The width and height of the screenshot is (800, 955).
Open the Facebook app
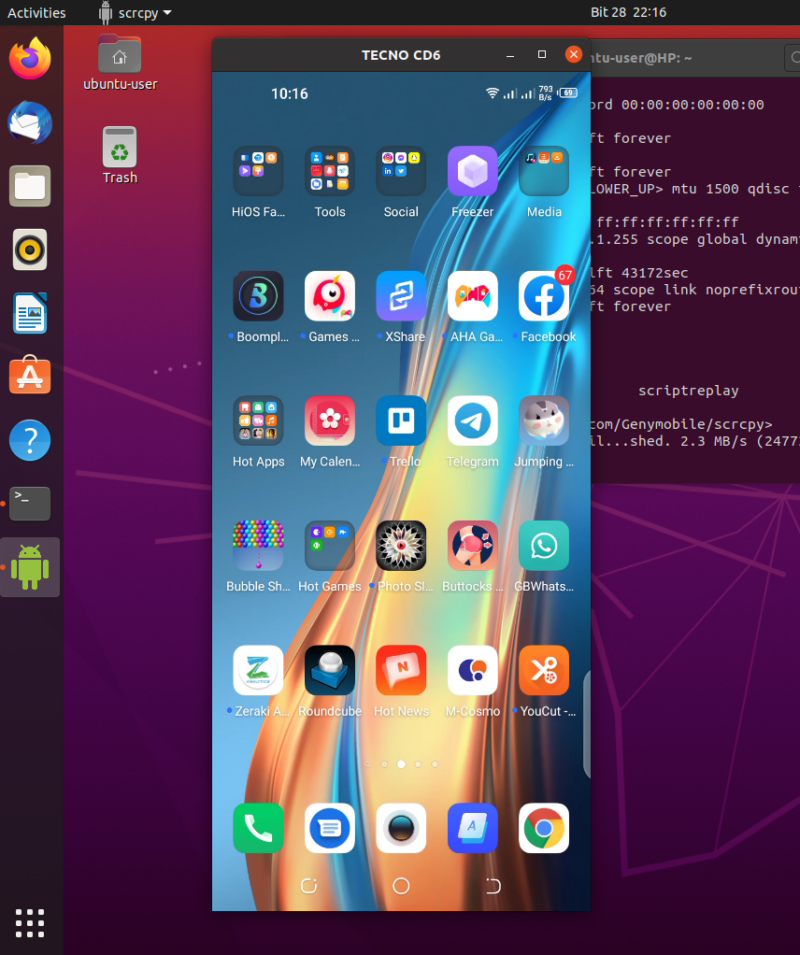coord(544,295)
